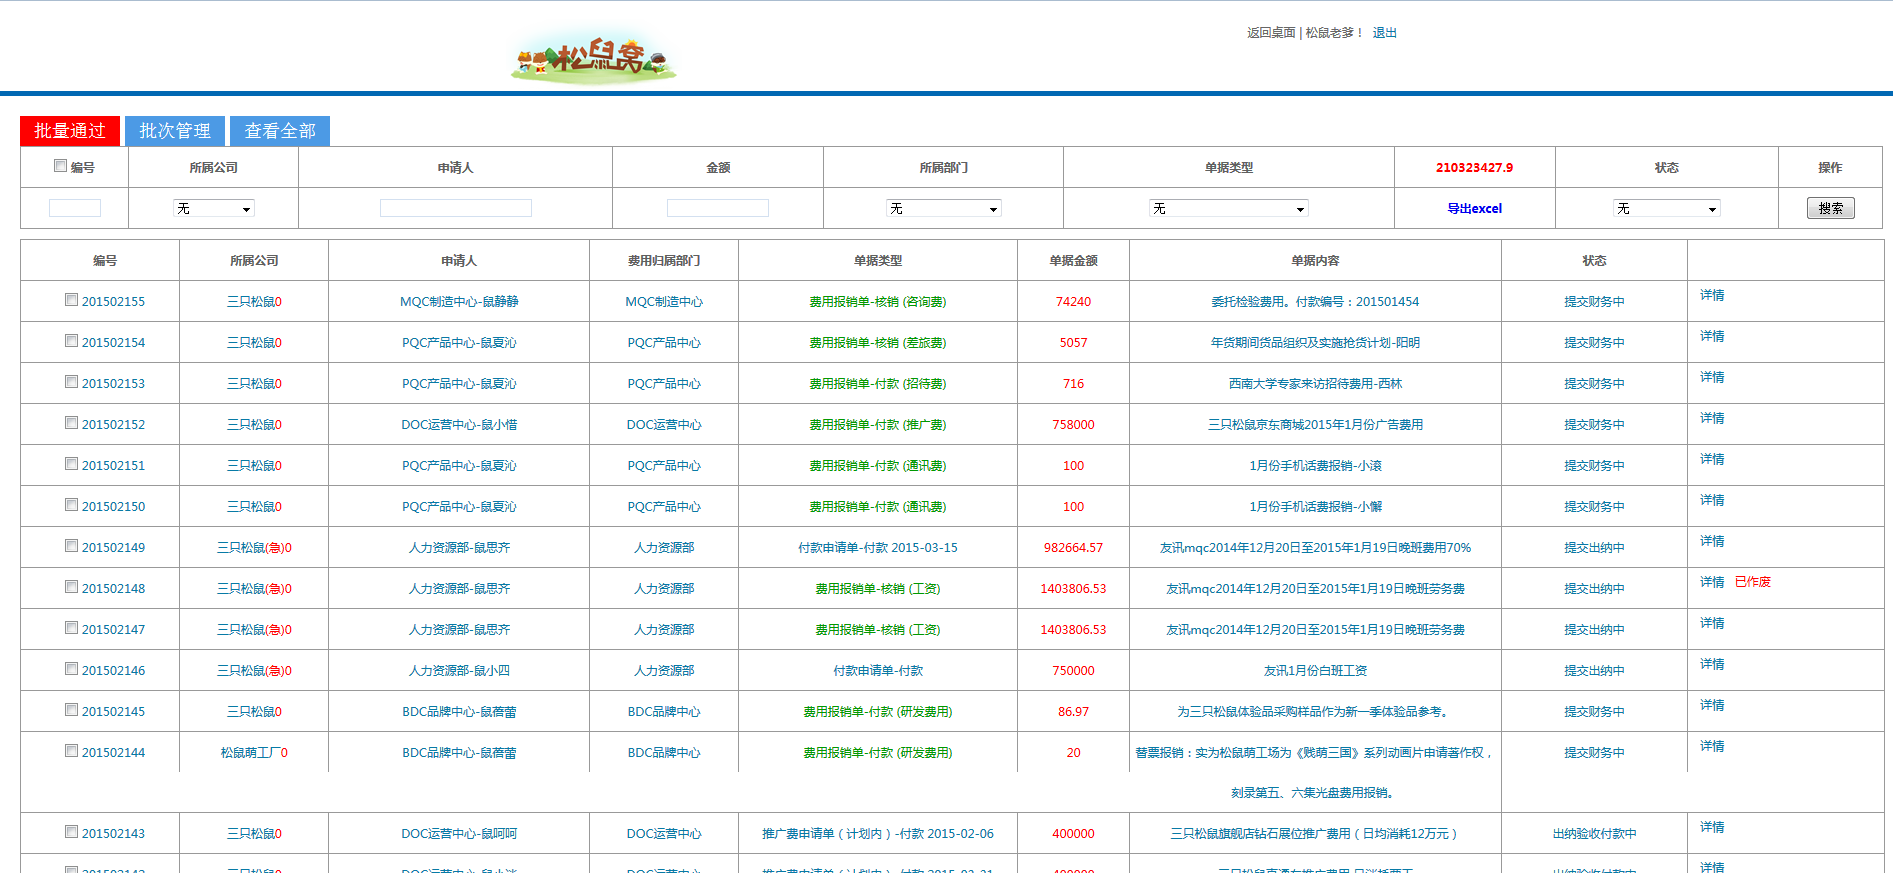Open 详情 for row 201502150
The width and height of the screenshot is (1893, 873).
tap(1712, 501)
